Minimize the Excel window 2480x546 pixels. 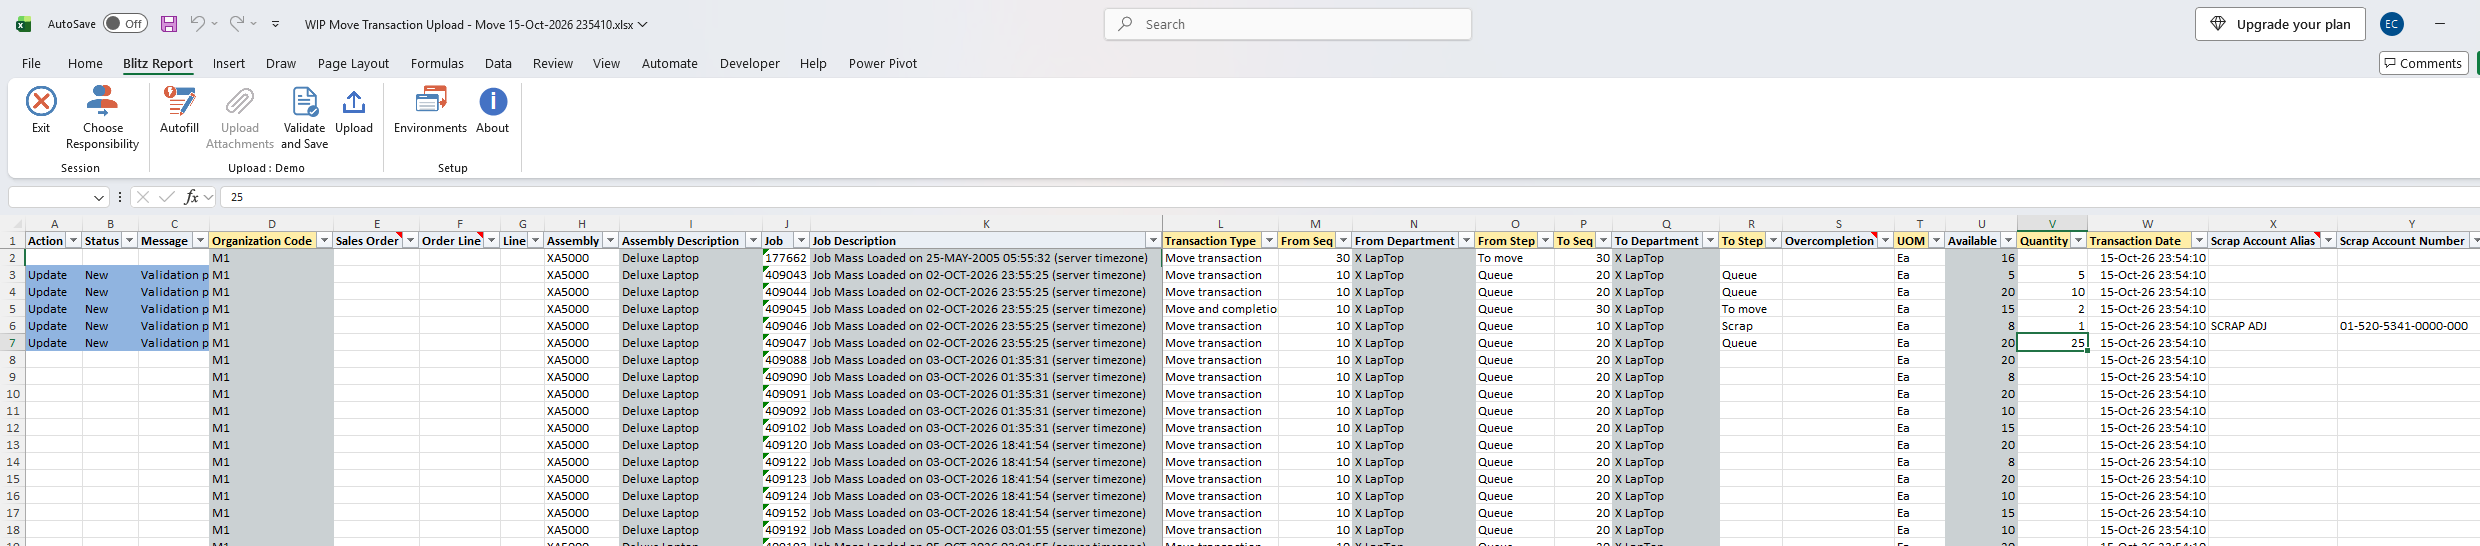coord(2440,24)
